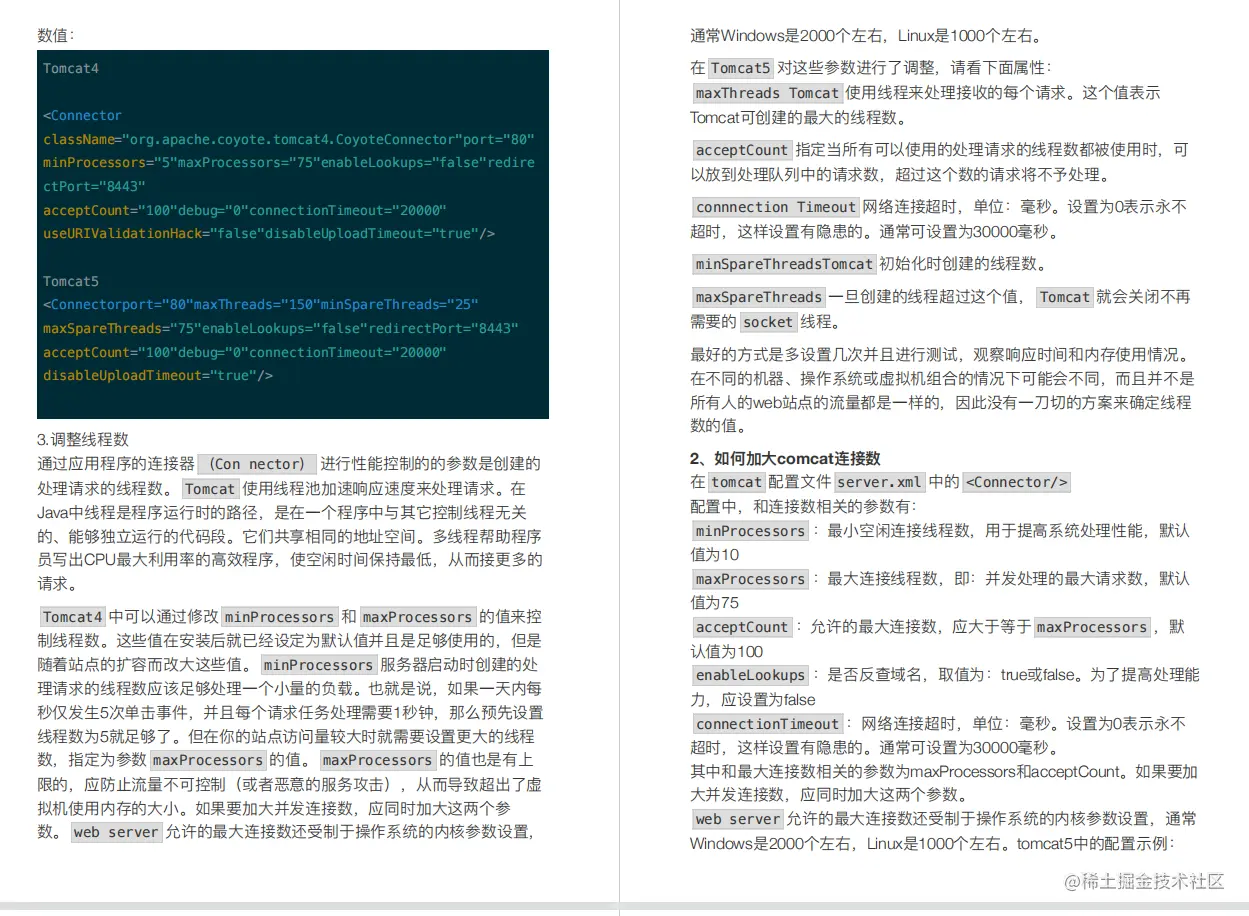
Task: Click the minProcessors tag before "服务器启动时创建"
Action: [318, 665]
